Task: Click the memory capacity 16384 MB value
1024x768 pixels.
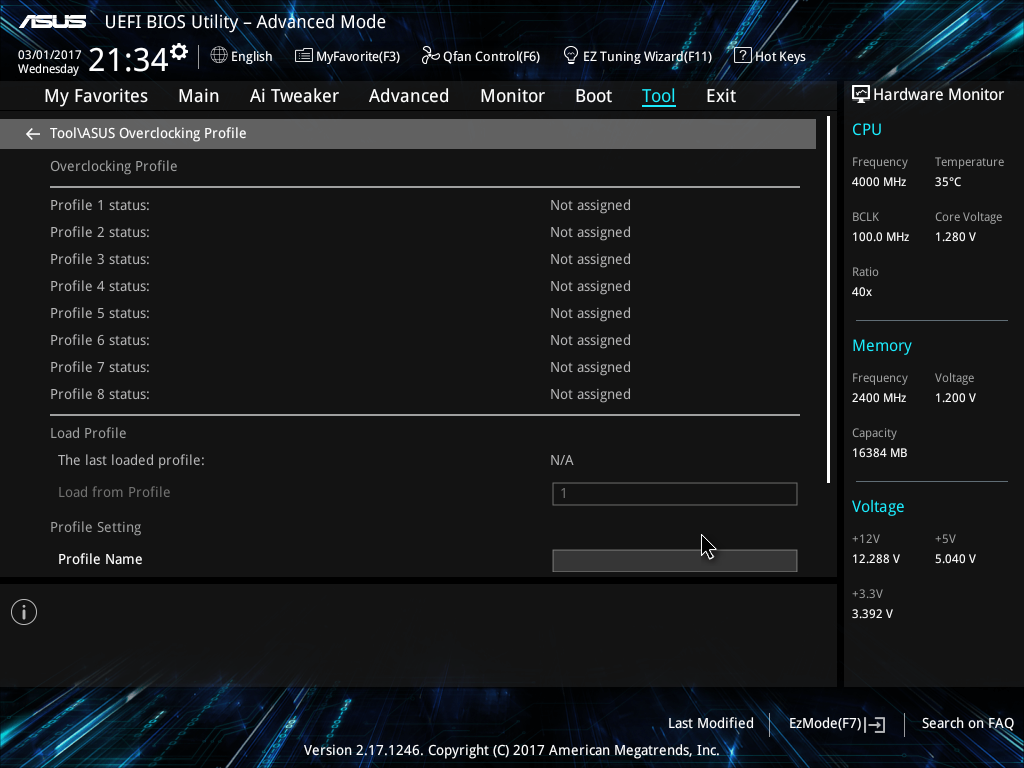Action: click(880, 453)
